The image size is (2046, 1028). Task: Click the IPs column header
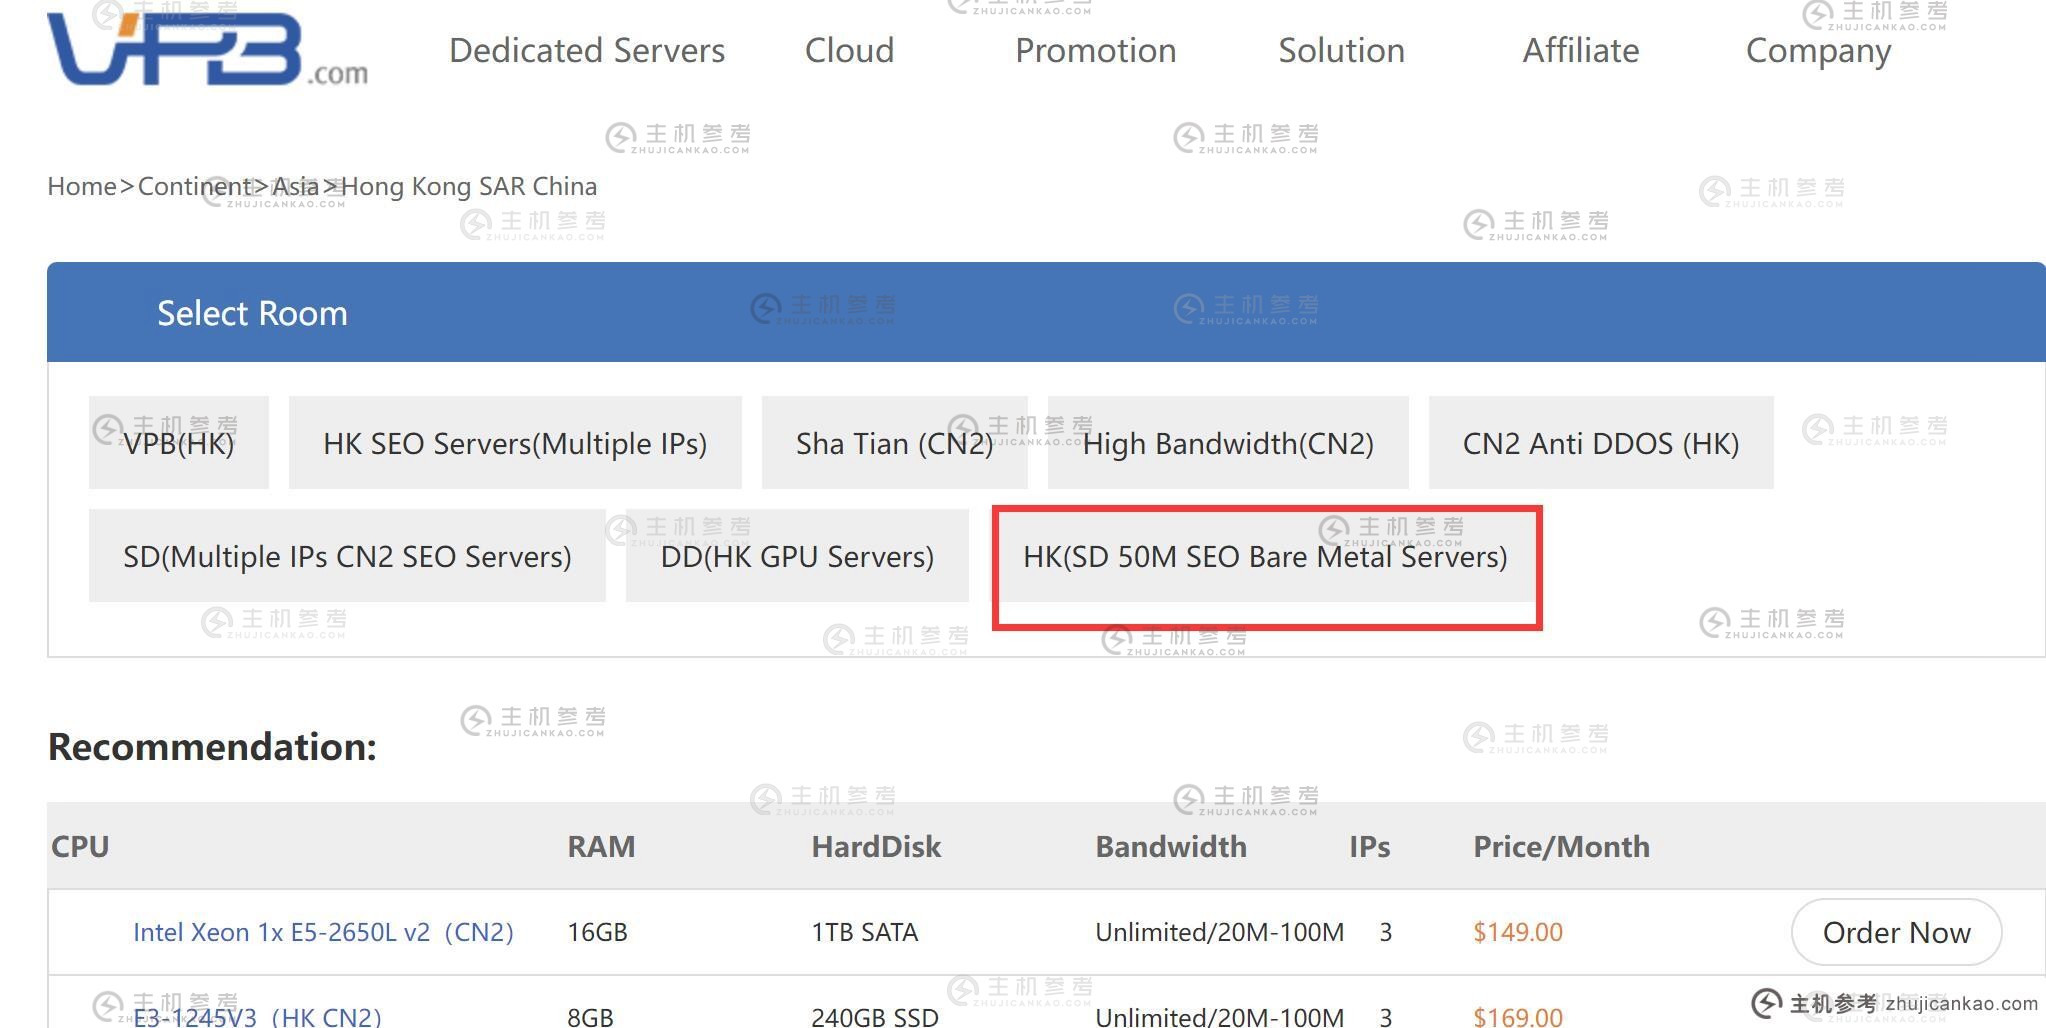pos(1369,846)
